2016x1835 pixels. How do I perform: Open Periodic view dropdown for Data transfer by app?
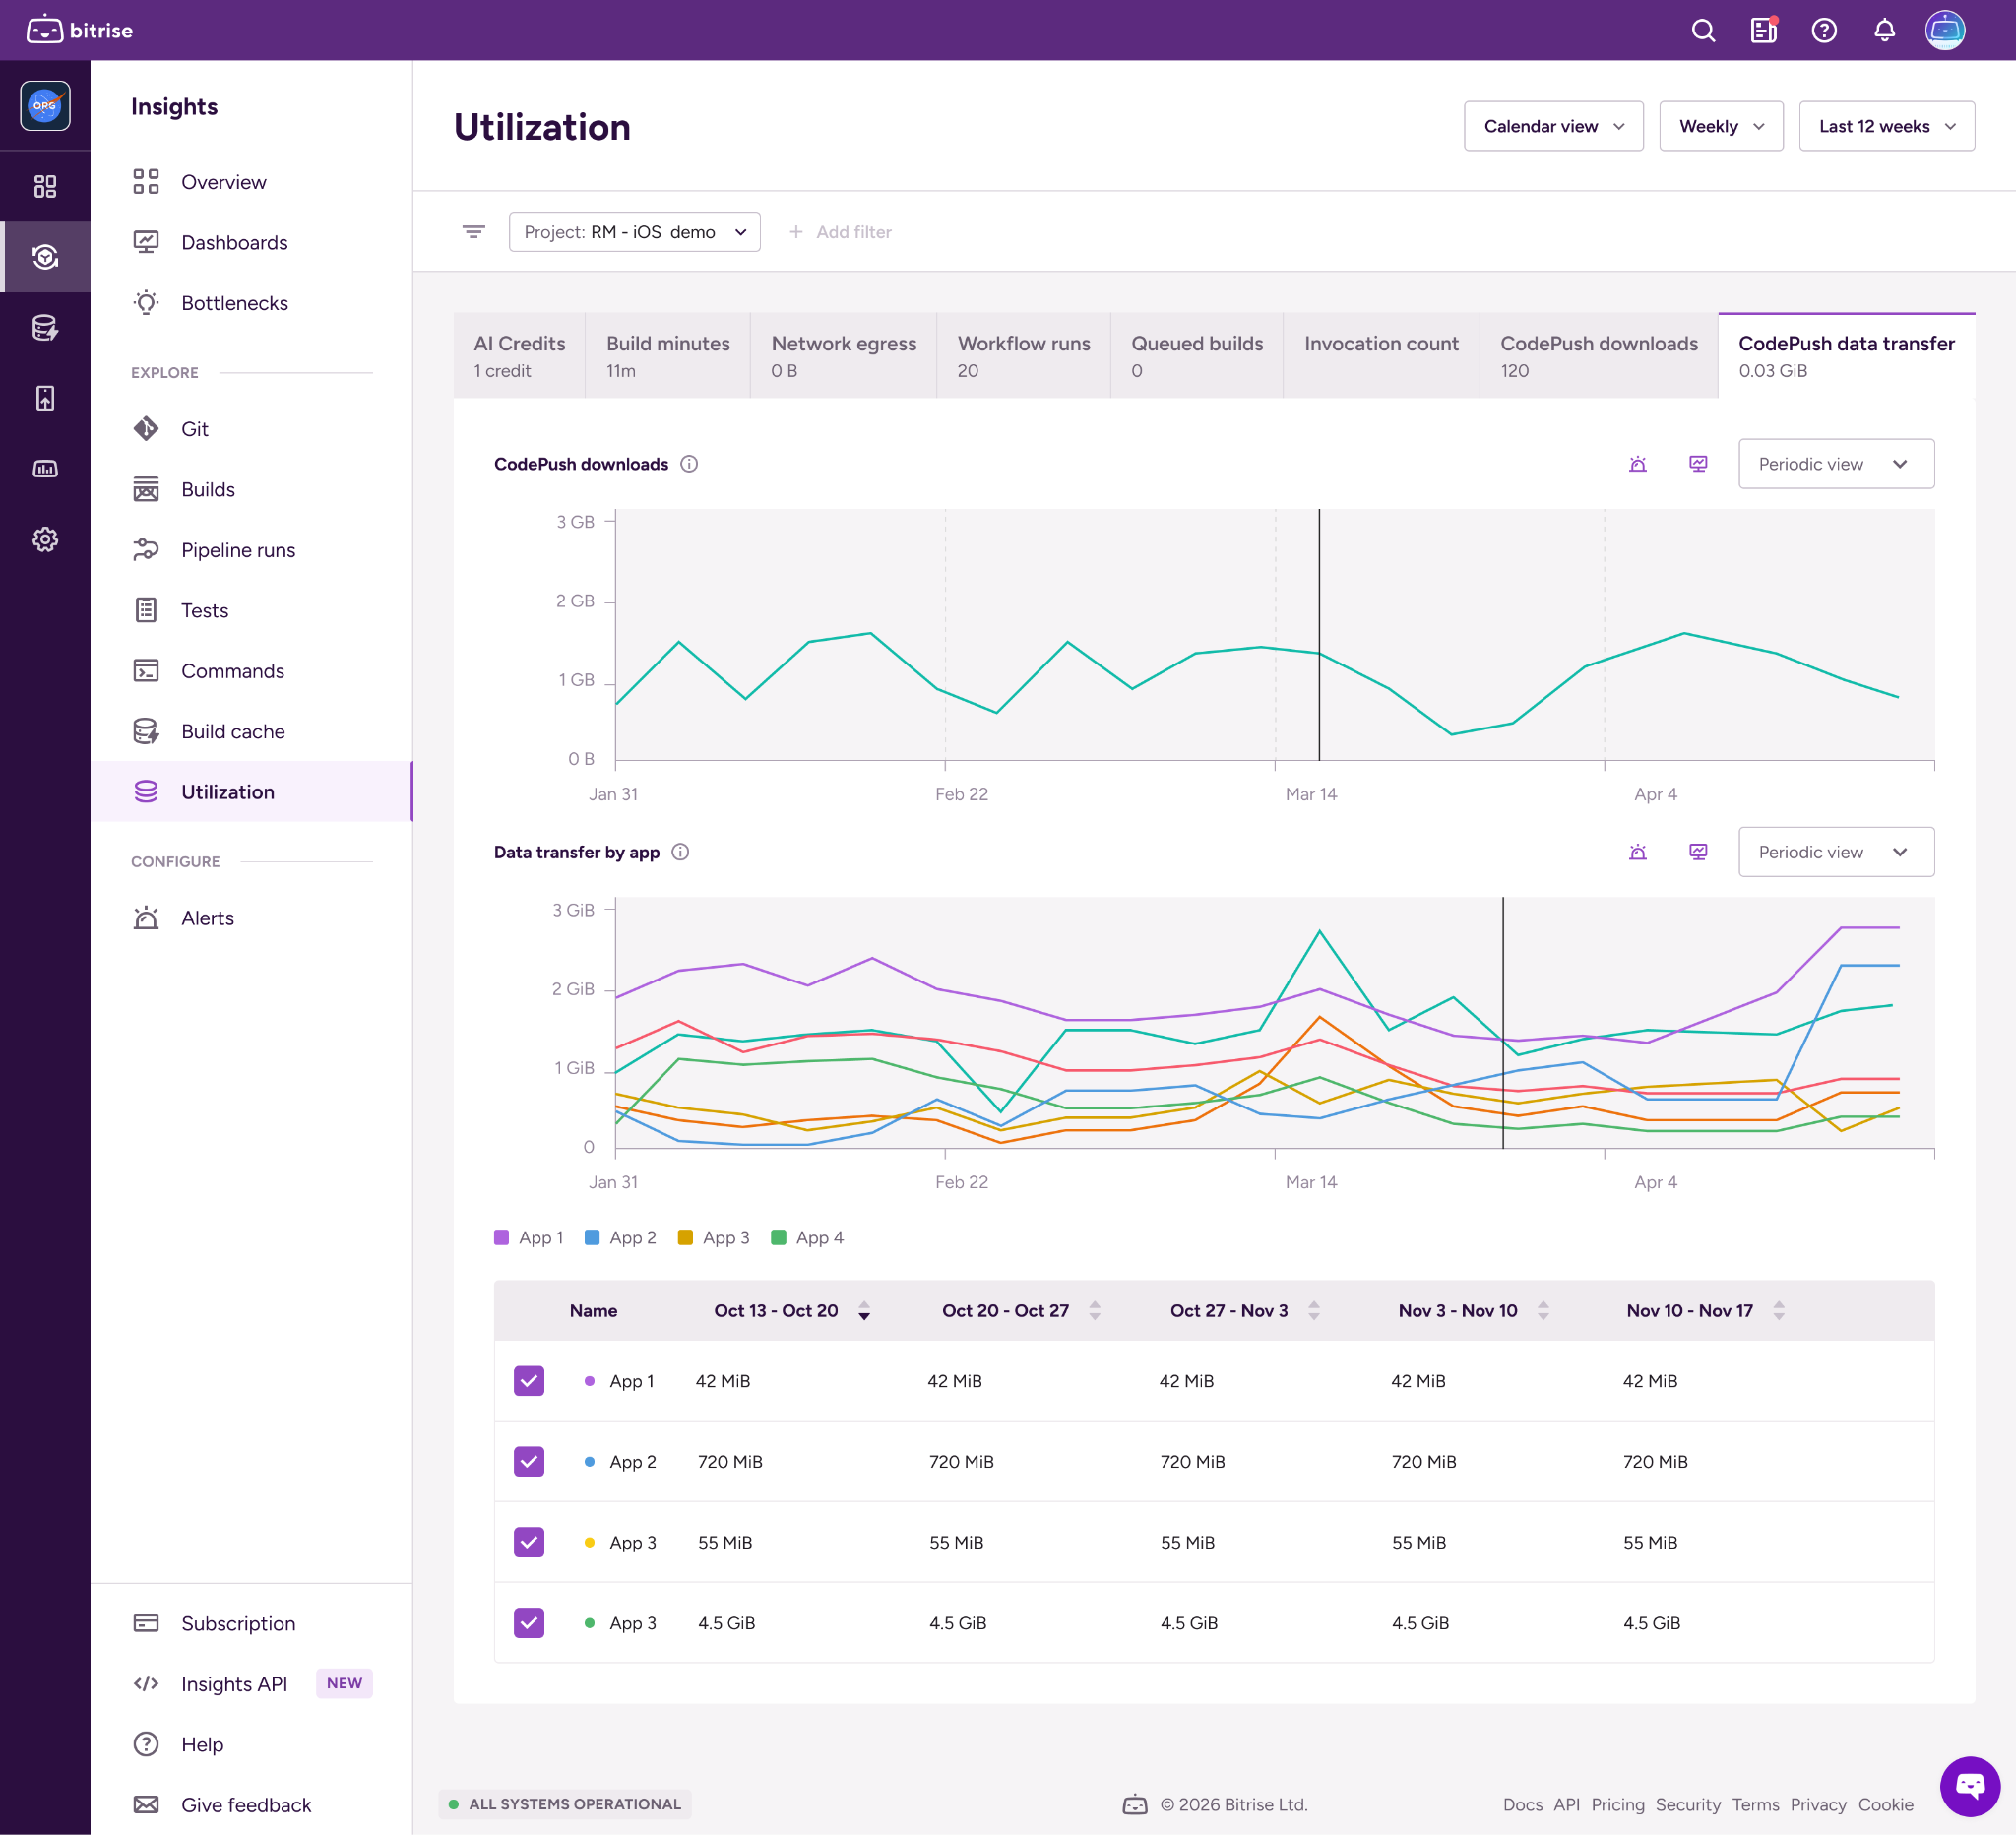tap(1836, 852)
